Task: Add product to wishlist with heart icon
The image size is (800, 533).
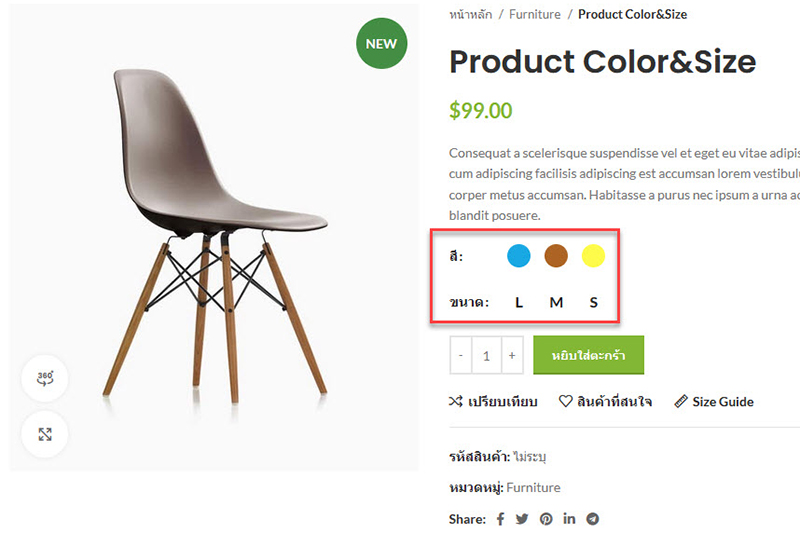Action: 565,402
